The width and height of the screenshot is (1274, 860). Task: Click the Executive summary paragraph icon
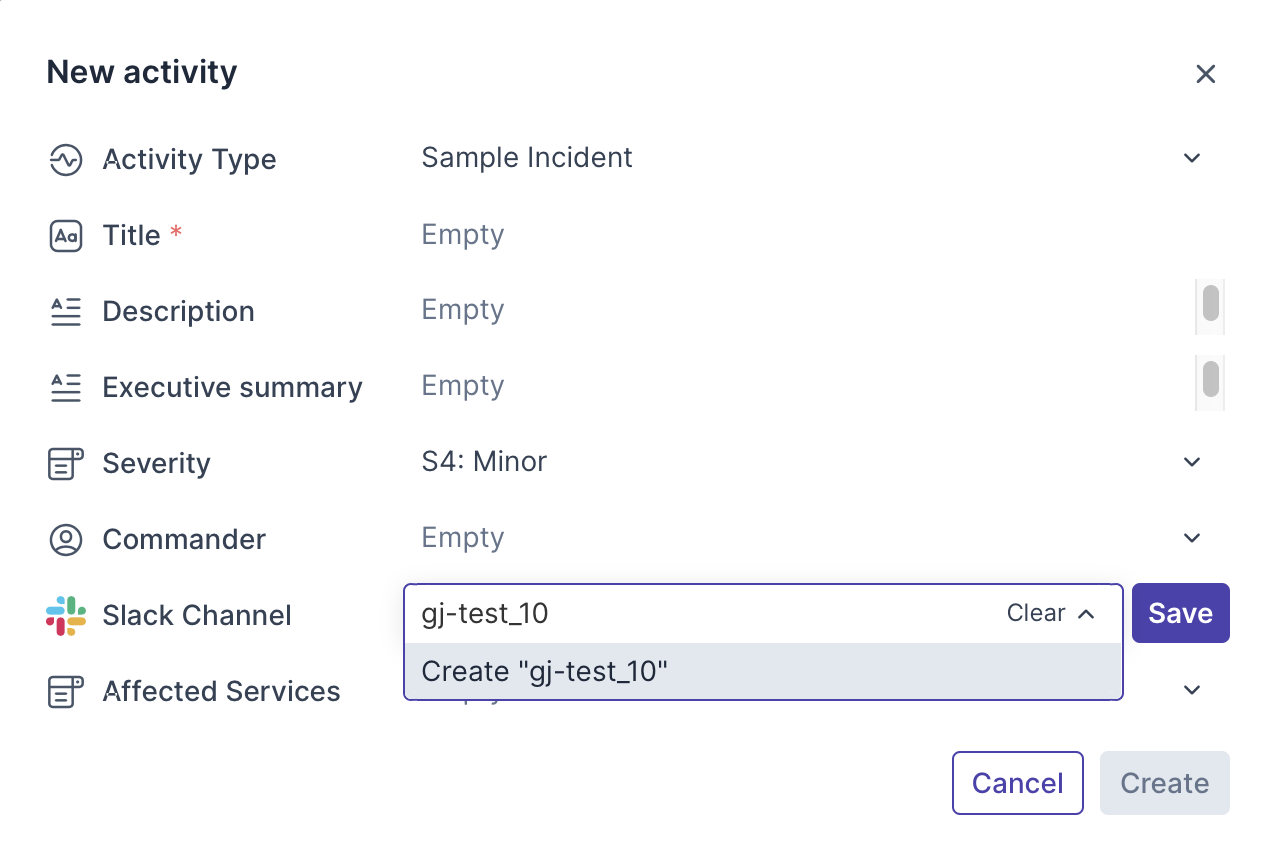[x=66, y=388]
